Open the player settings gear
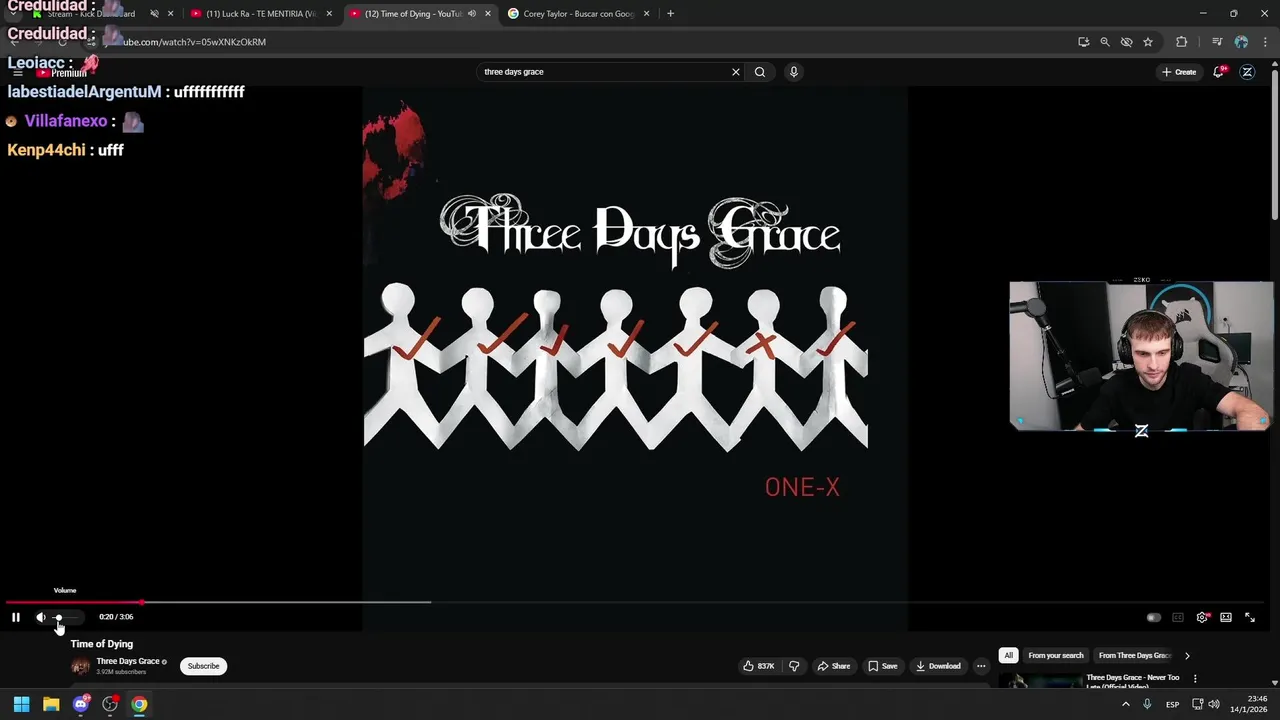This screenshot has height=720, width=1280. (1202, 617)
